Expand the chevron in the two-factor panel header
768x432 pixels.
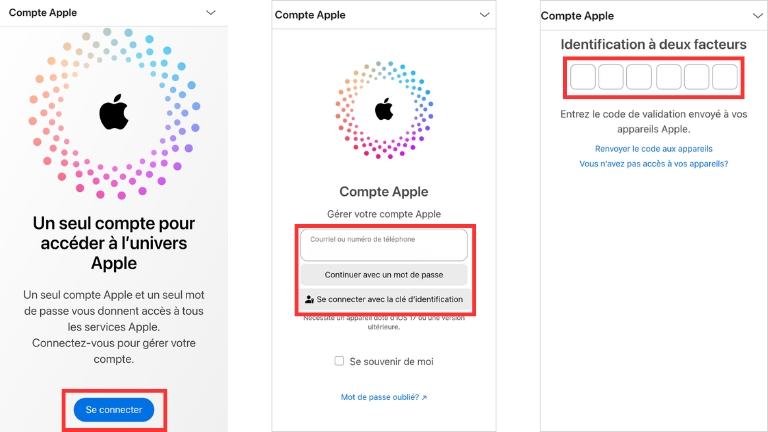click(756, 16)
